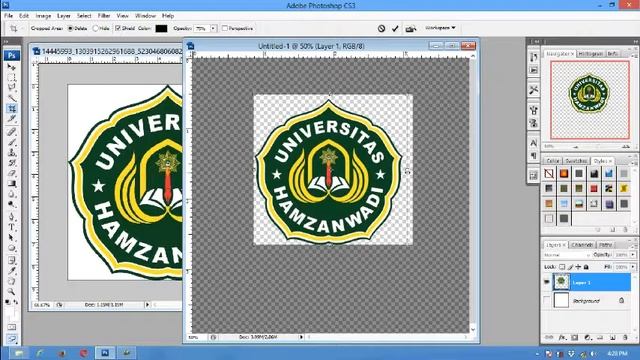This screenshot has width=640, height=360.
Task: Click Create new layer button
Action: click(x=613, y=338)
